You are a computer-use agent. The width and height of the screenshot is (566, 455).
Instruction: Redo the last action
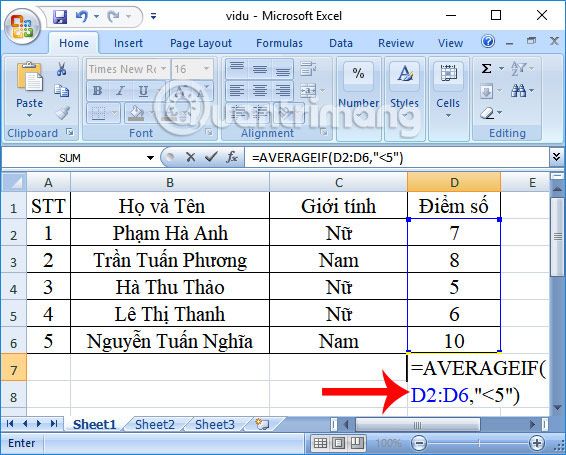pos(114,16)
